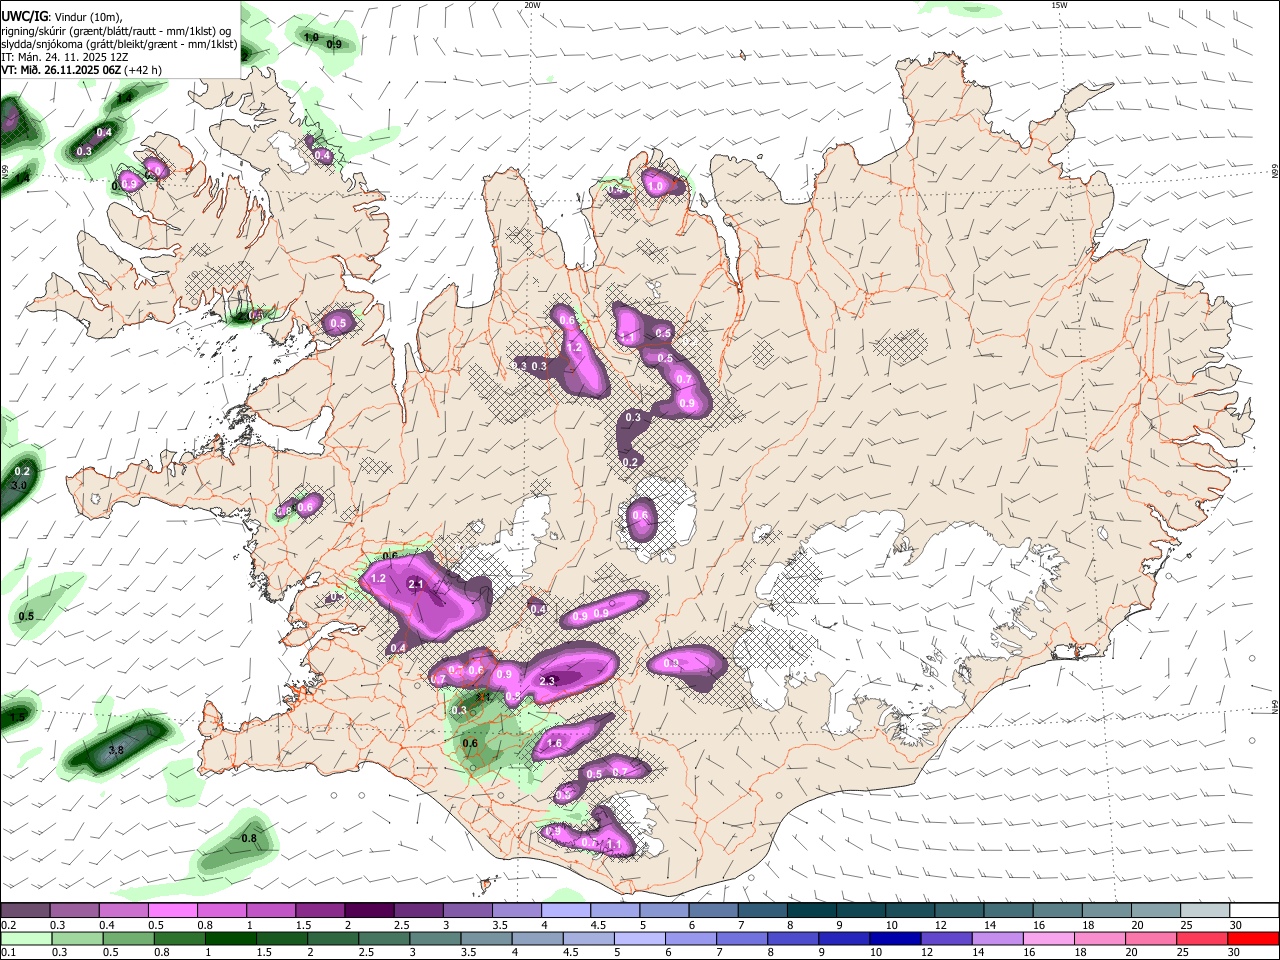Click the '2.1' snowfall value label
Viewport: 1280px width, 960px height.
click(416, 585)
